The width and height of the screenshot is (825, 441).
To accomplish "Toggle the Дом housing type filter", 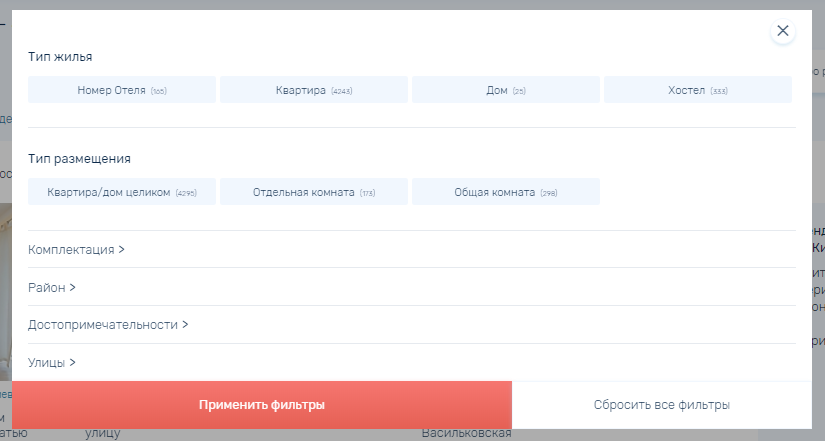I will coord(506,90).
